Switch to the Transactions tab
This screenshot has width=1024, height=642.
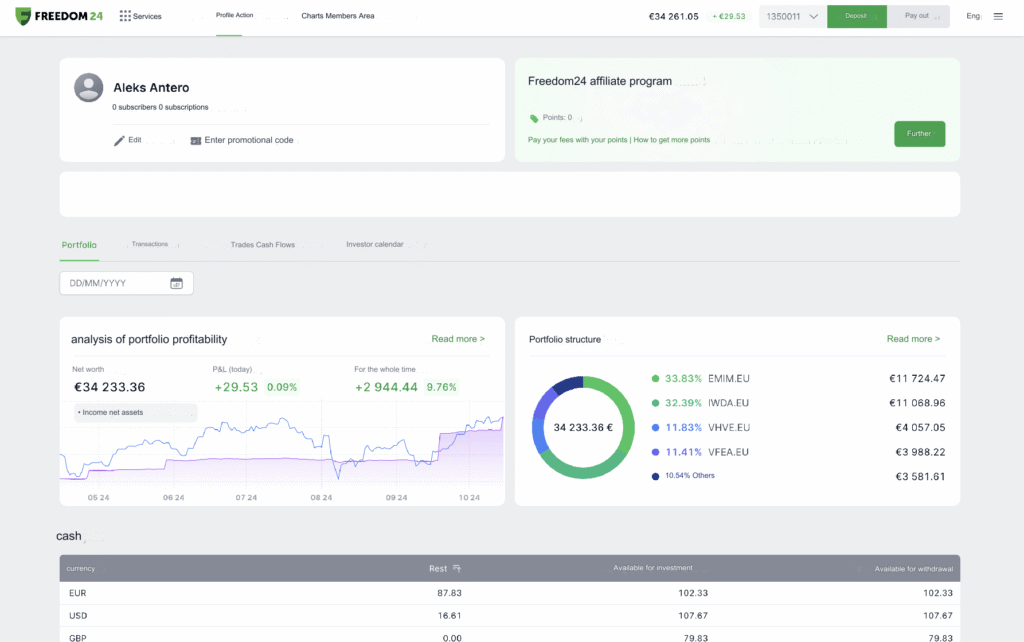150,243
